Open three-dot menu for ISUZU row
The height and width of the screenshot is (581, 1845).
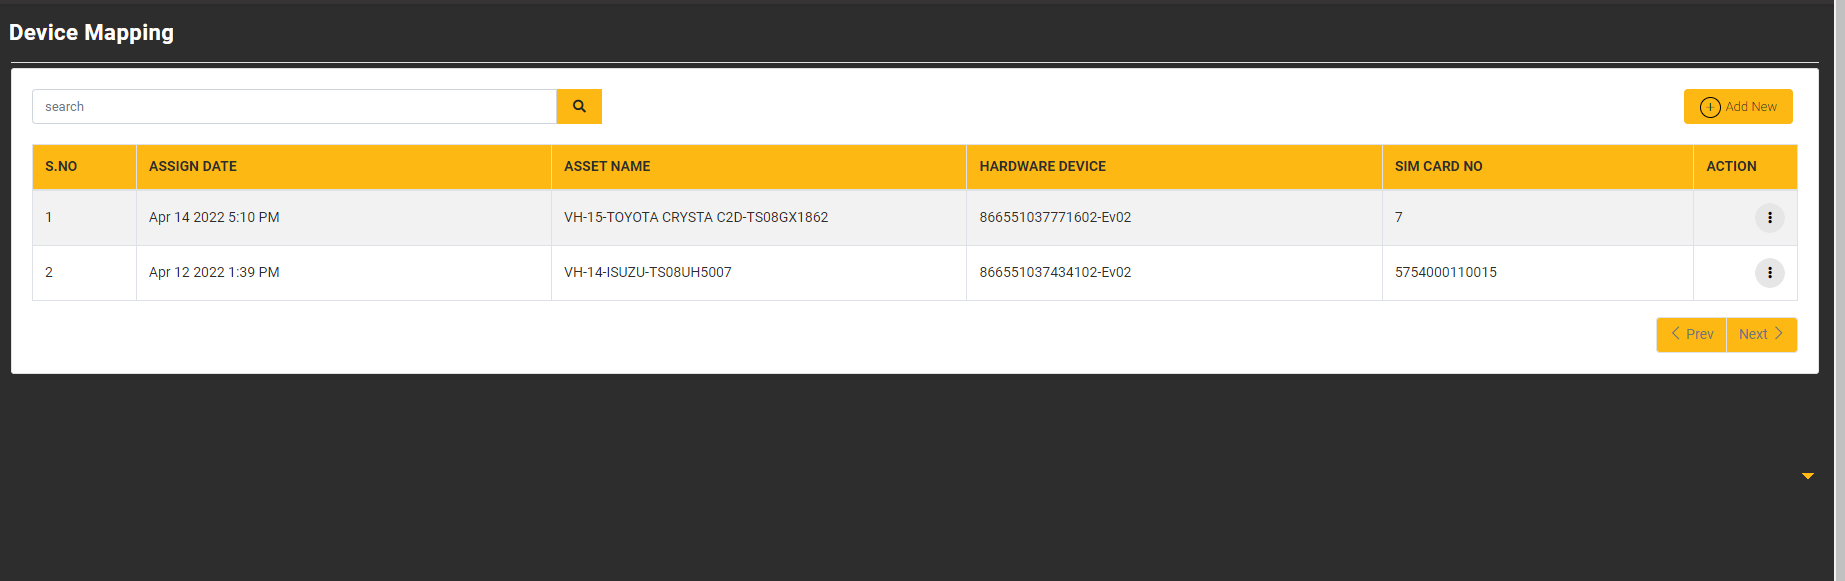click(x=1769, y=273)
